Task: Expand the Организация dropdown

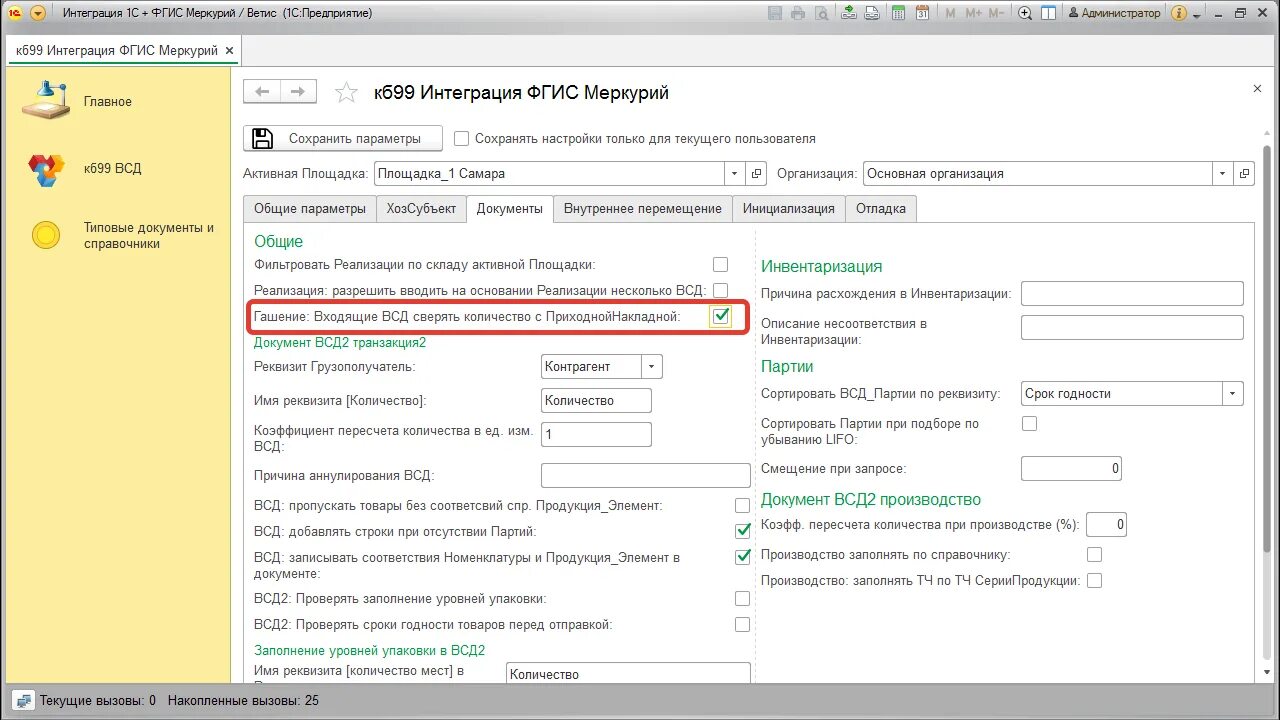Action: pyautogui.click(x=1223, y=173)
